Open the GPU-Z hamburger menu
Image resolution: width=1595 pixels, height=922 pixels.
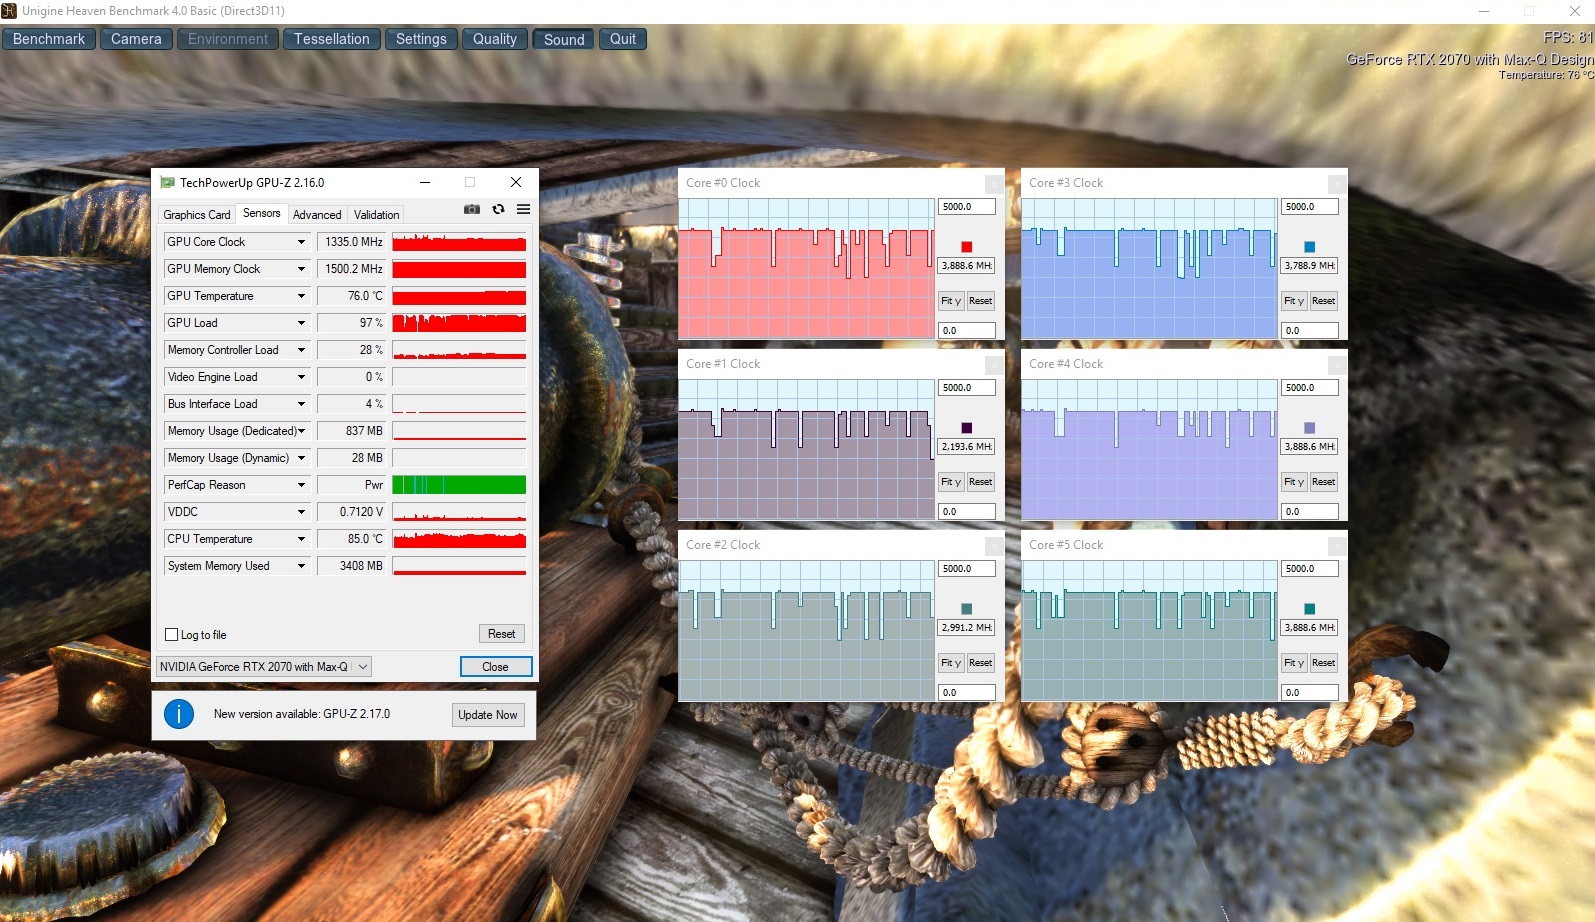523,209
